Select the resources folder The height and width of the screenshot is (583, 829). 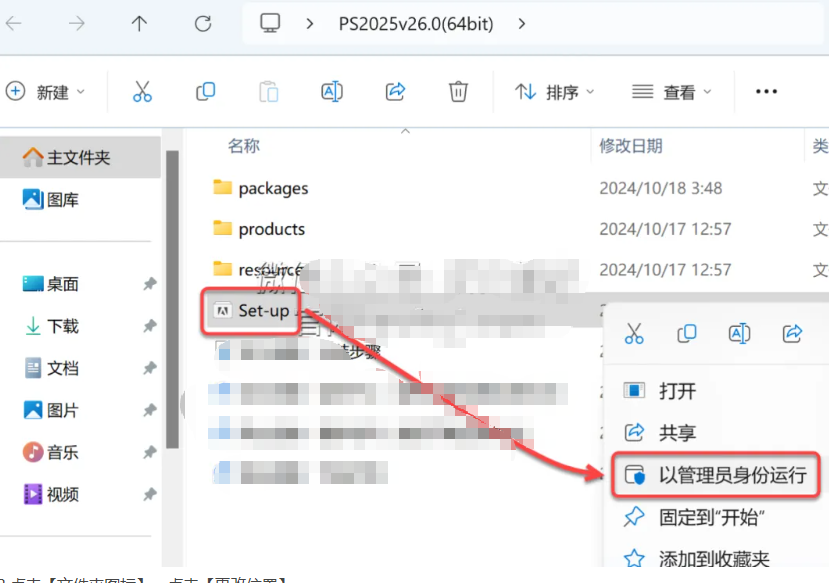(x=258, y=270)
